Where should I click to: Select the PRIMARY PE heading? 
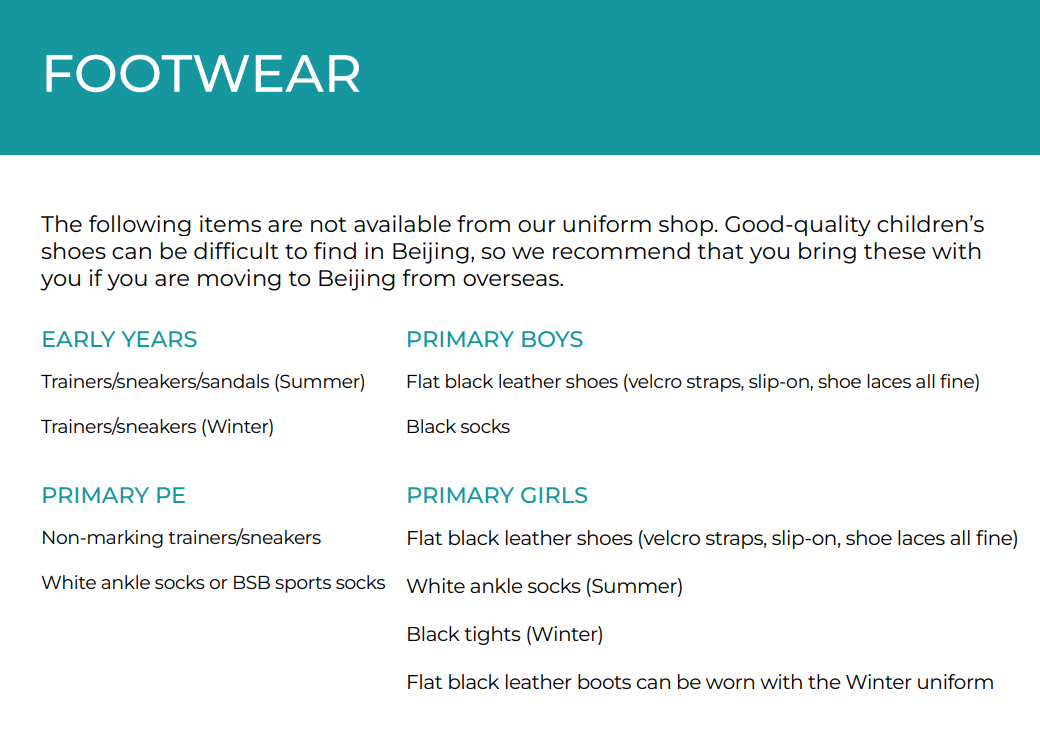[113, 495]
